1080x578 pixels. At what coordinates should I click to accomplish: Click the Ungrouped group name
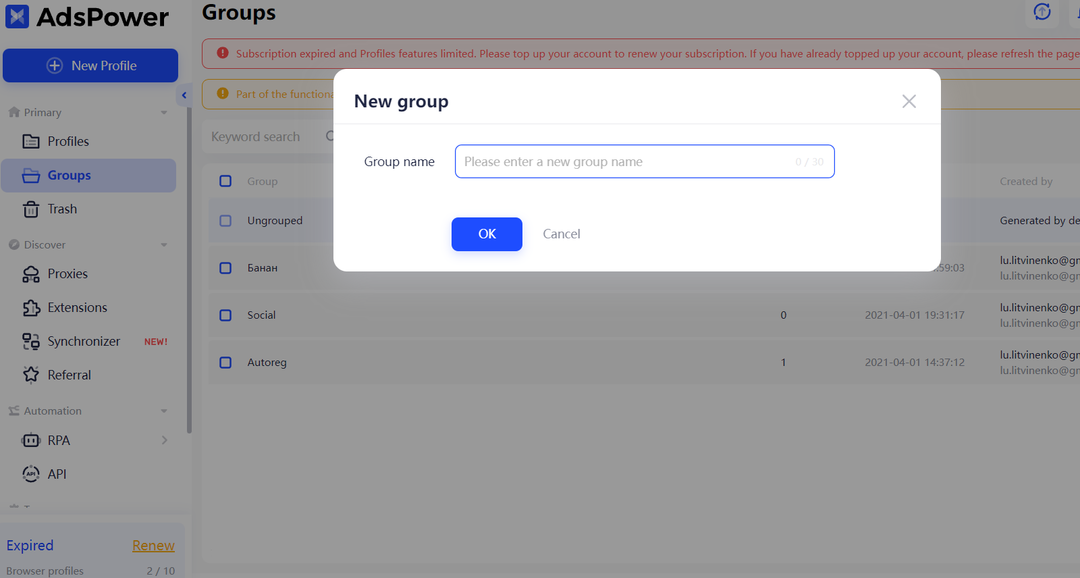[x=275, y=220]
